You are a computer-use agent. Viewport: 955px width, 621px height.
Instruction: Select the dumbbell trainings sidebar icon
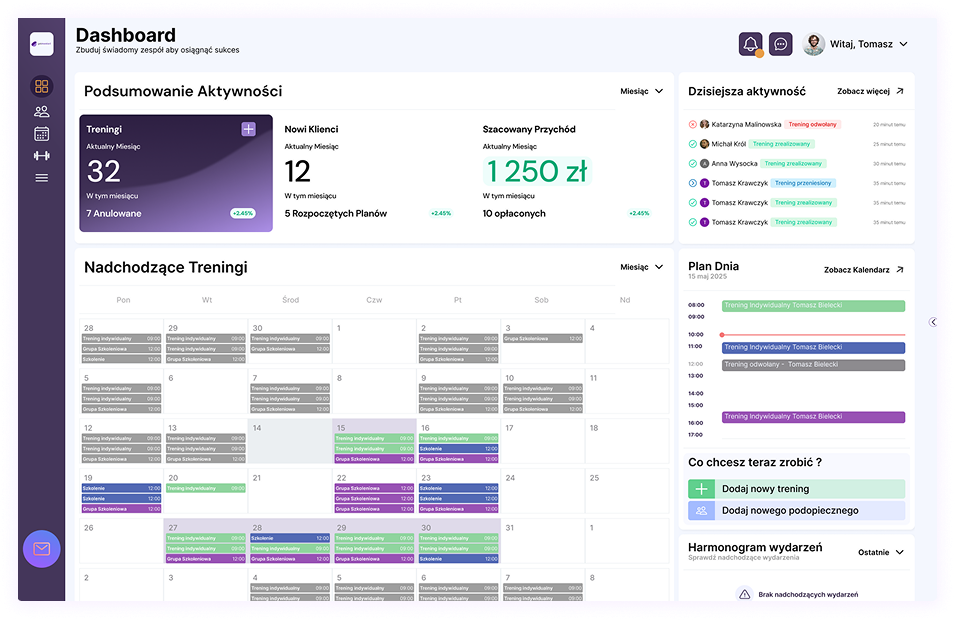pos(41,156)
